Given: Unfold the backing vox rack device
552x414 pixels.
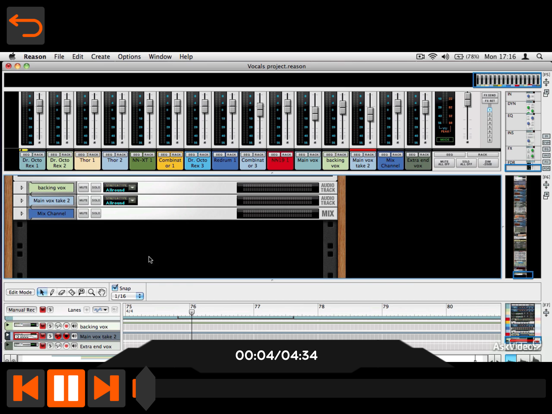Looking at the screenshot, I should [x=21, y=188].
